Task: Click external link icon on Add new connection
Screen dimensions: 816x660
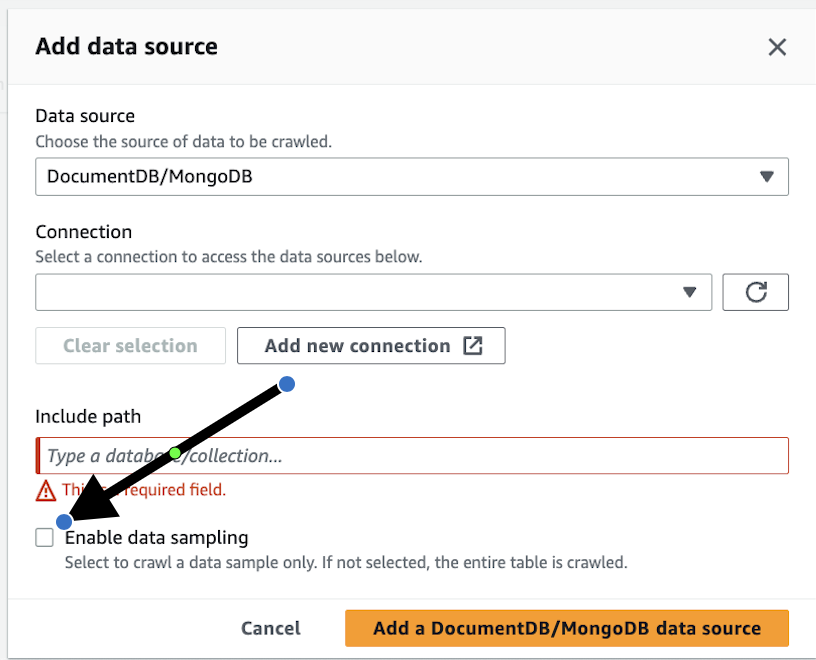Action: [x=473, y=346]
